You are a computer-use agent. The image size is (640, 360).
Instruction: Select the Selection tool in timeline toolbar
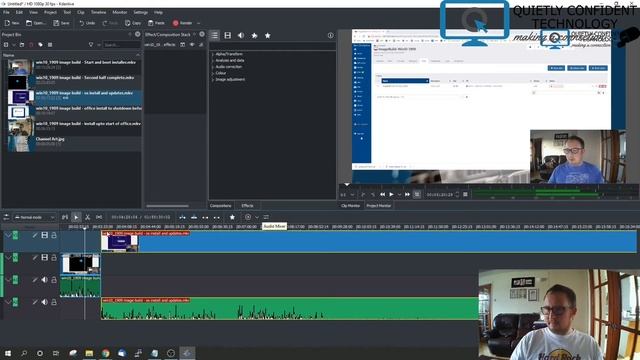76,217
